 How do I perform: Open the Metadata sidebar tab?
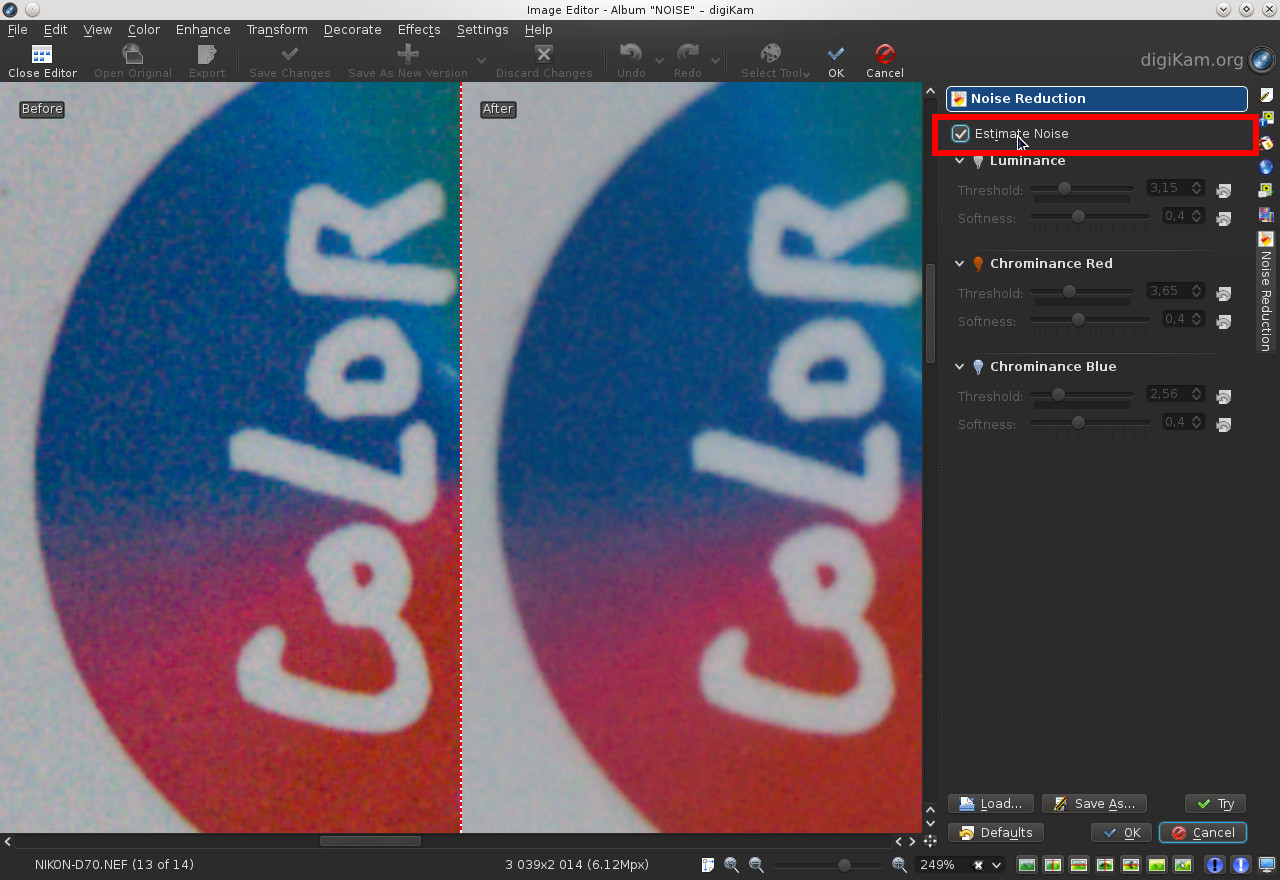coord(1265,119)
